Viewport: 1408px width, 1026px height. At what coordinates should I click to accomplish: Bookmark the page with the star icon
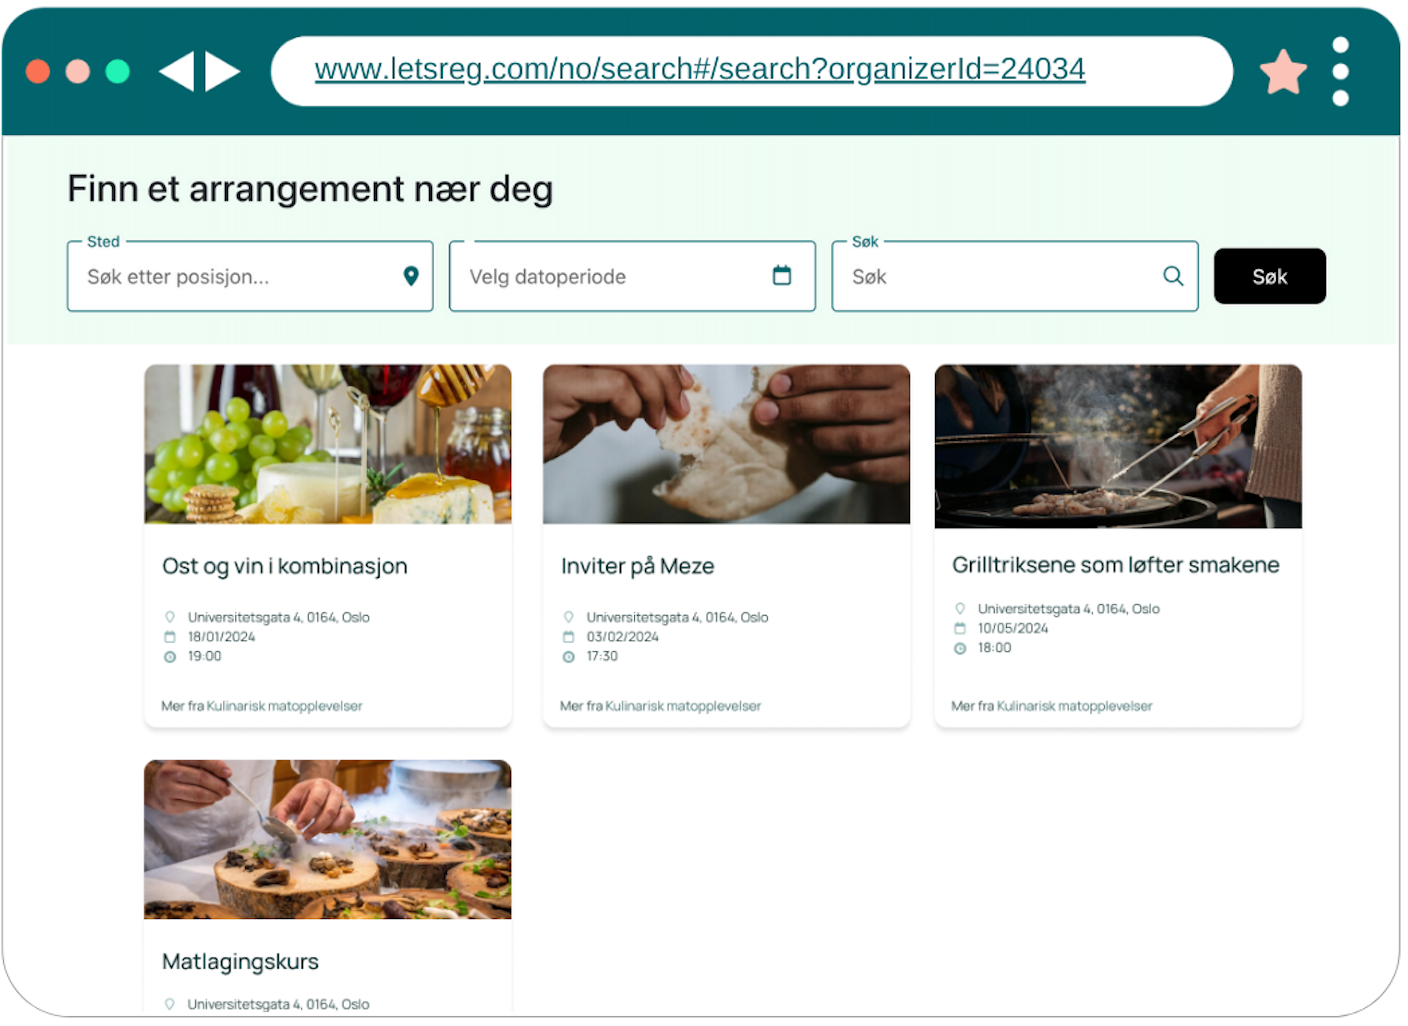[x=1283, y=72]
